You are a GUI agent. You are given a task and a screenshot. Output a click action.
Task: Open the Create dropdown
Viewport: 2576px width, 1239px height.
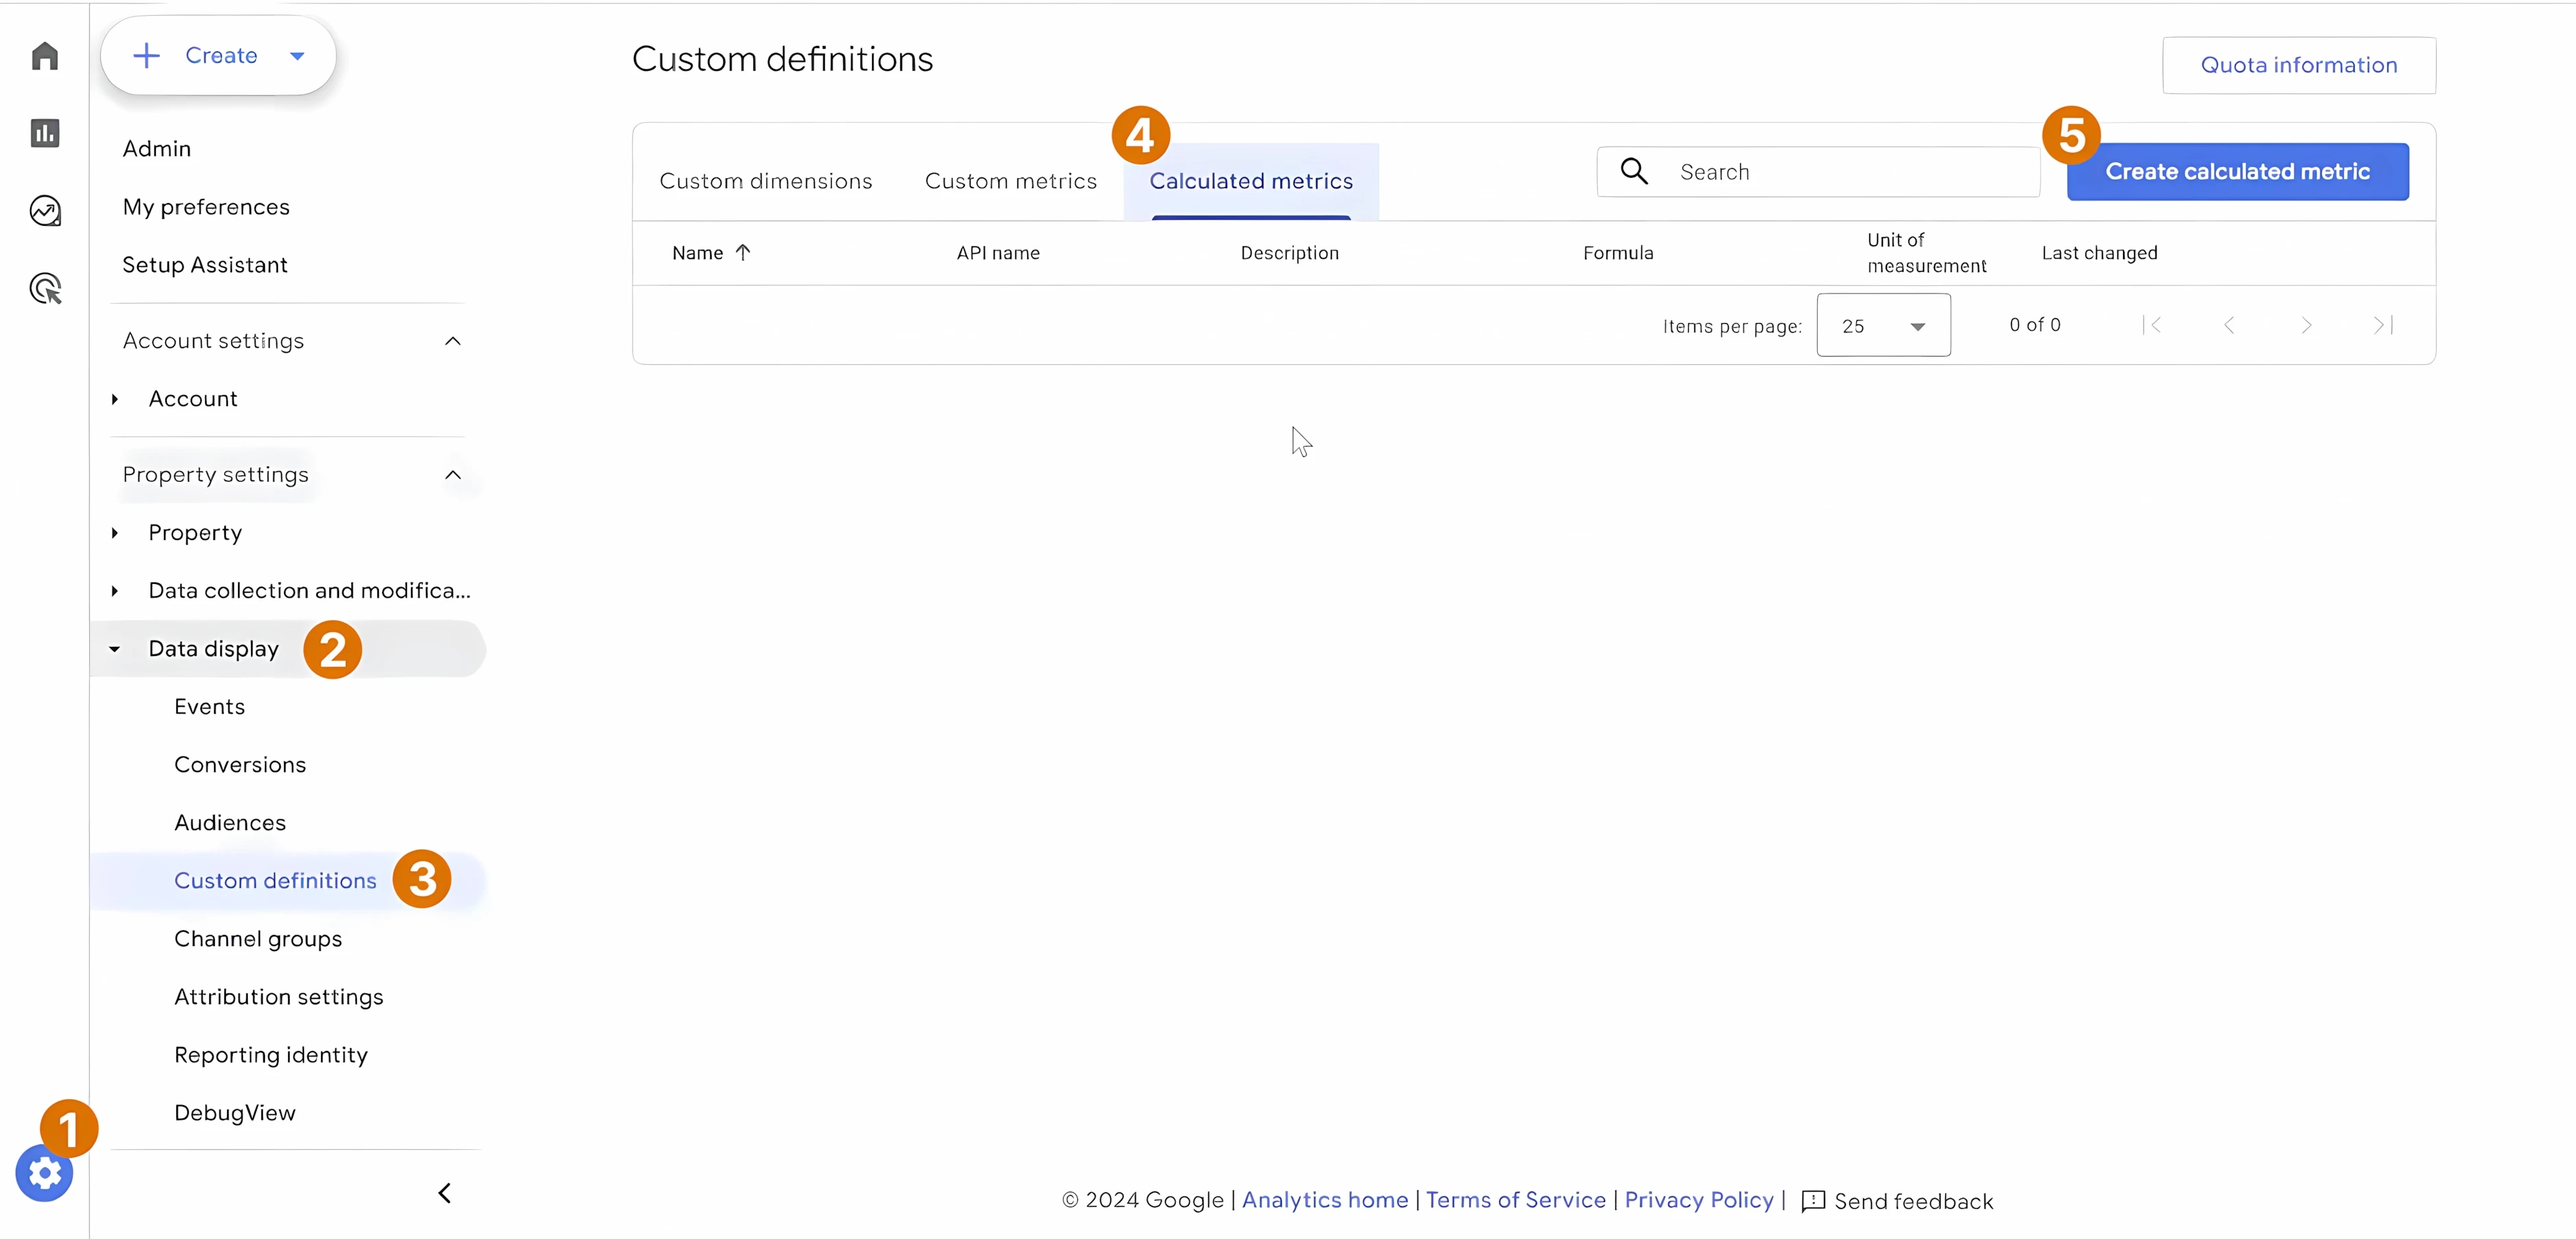coord(297,55)
